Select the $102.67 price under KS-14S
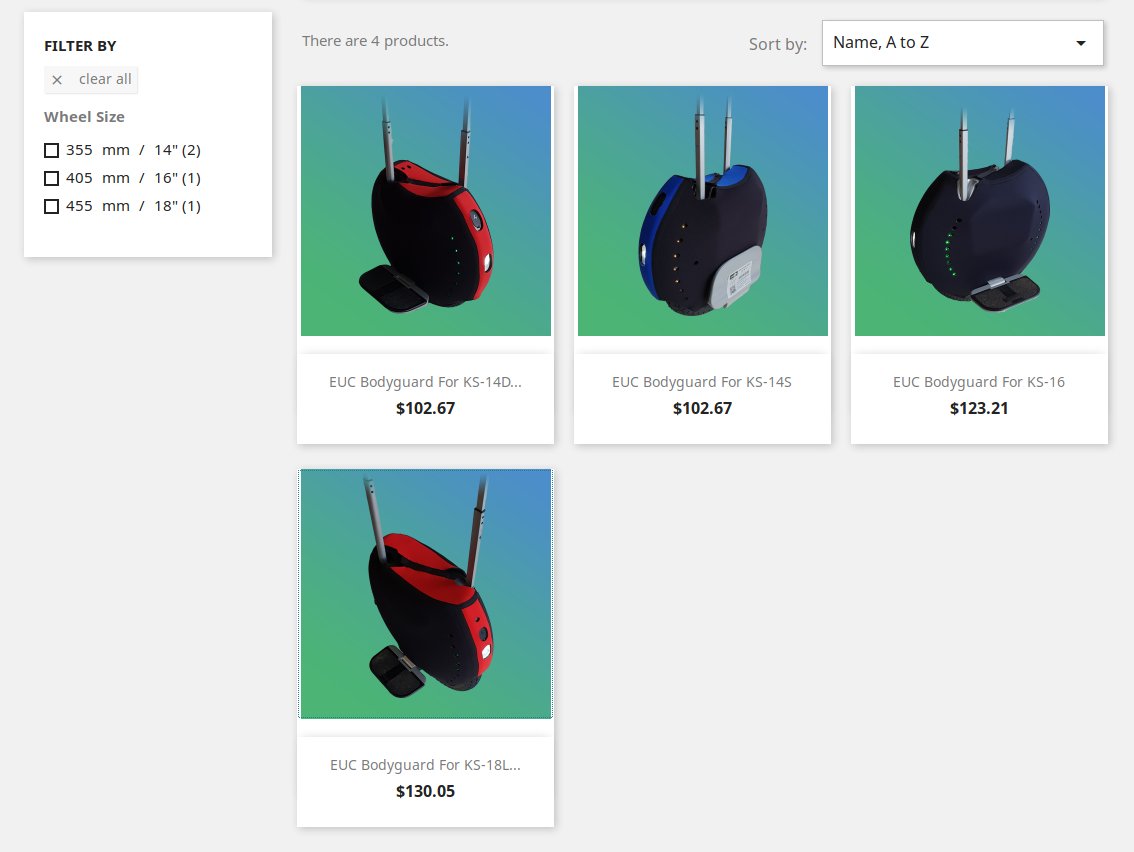The height and width of the screenshot is (852, 1134). 702,408
